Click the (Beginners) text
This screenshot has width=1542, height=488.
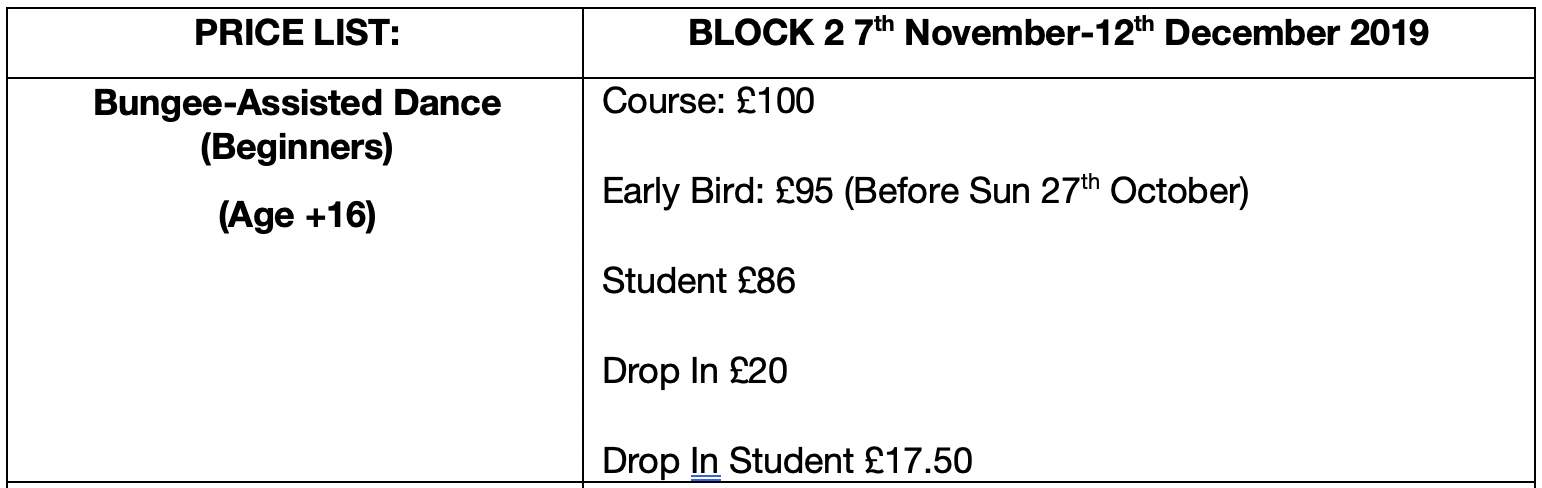pyautogui.click(x=297, y=148)
